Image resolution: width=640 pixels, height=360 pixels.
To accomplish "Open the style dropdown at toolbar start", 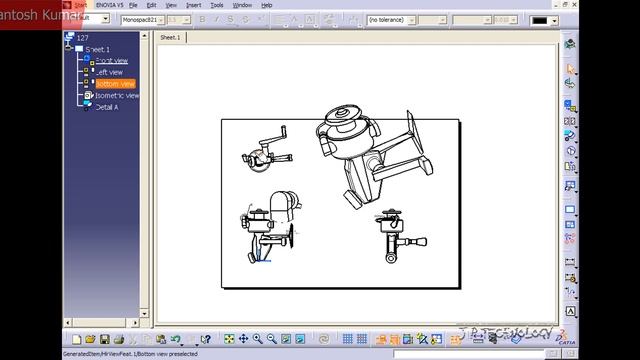I will point(105,18).
